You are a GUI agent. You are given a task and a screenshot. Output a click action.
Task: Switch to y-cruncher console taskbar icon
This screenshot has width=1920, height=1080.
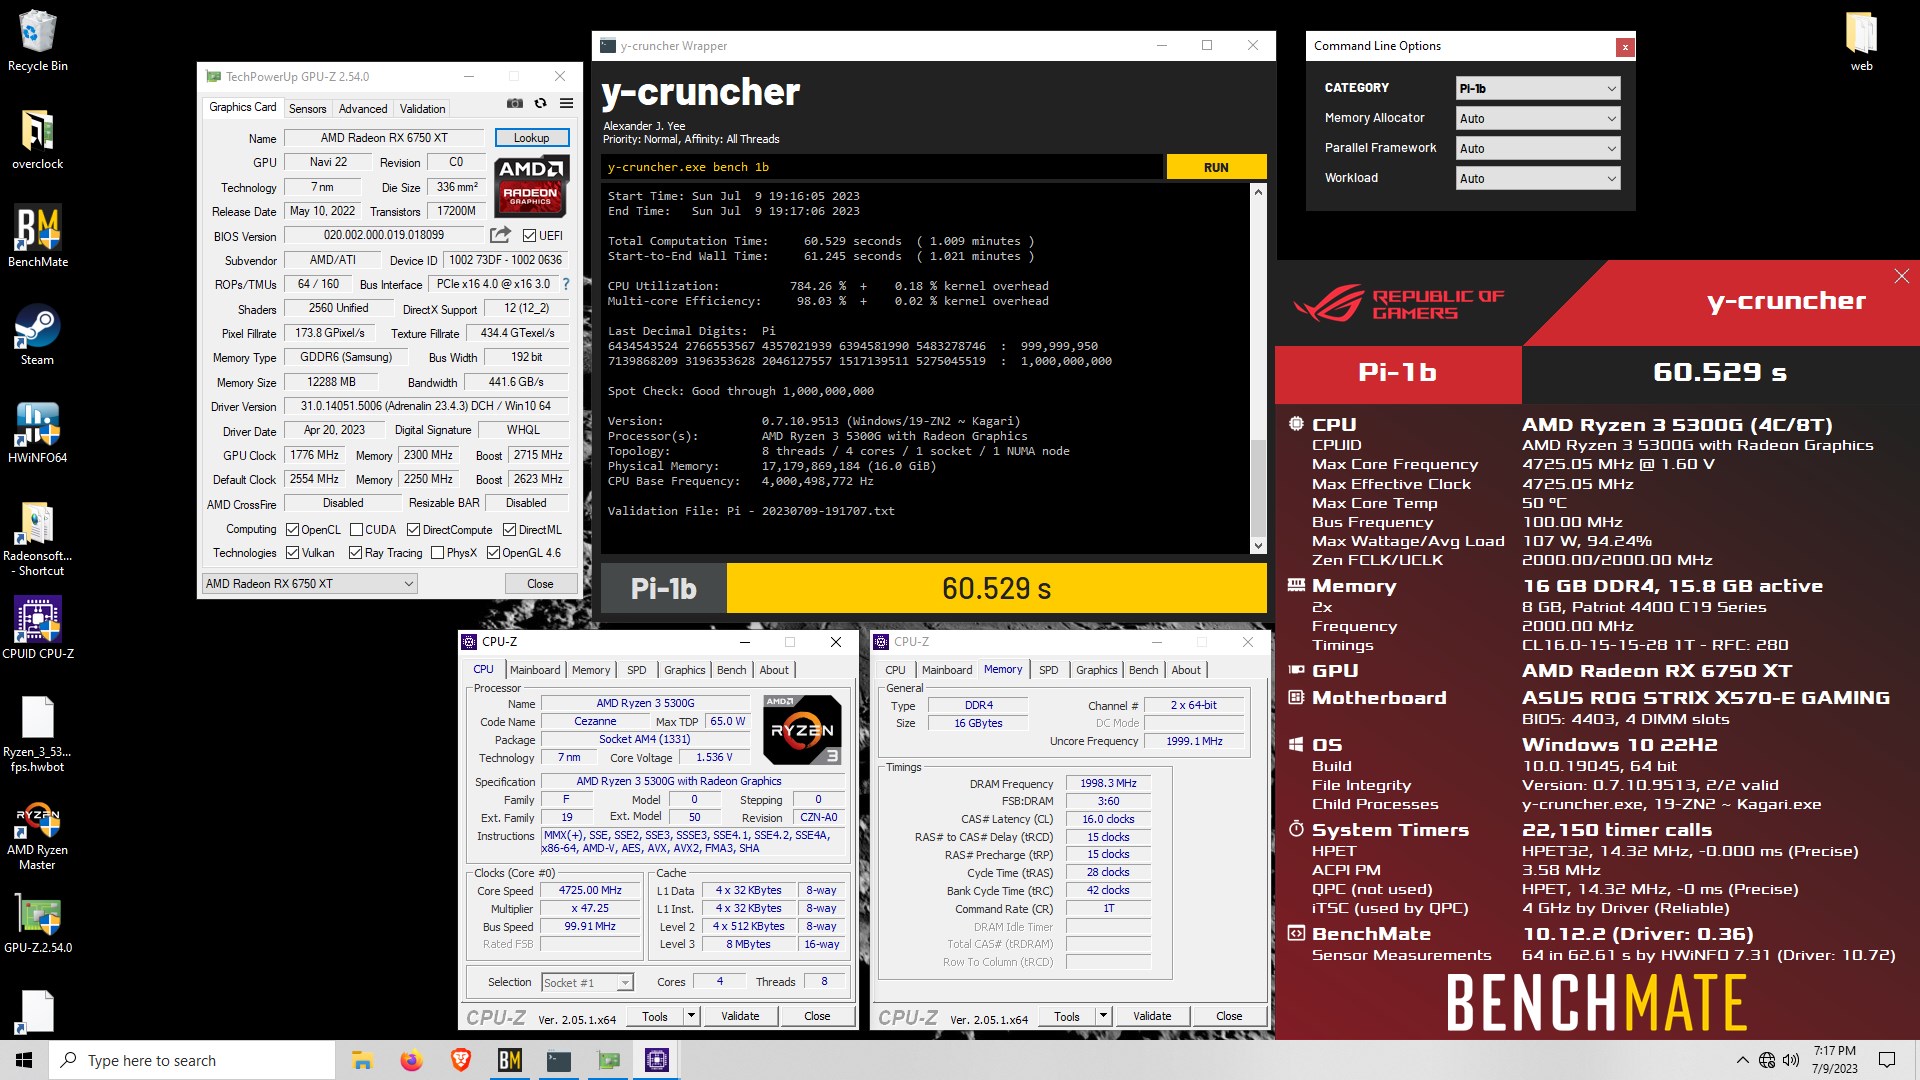(558, 1060)
